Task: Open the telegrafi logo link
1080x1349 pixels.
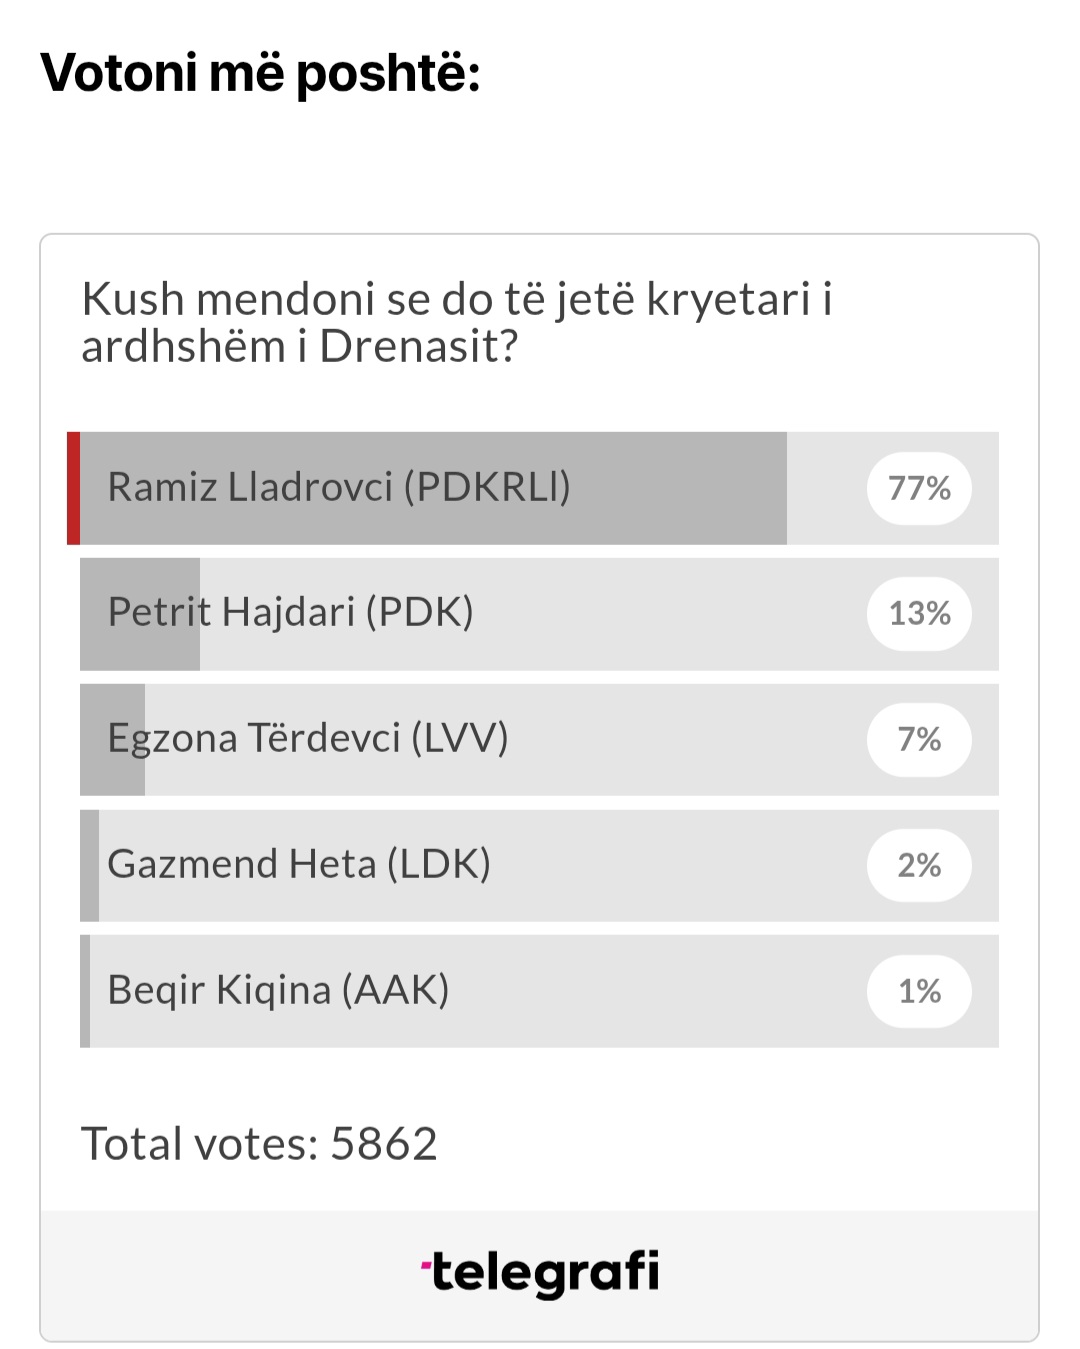Action: [x=540, y=1273]
